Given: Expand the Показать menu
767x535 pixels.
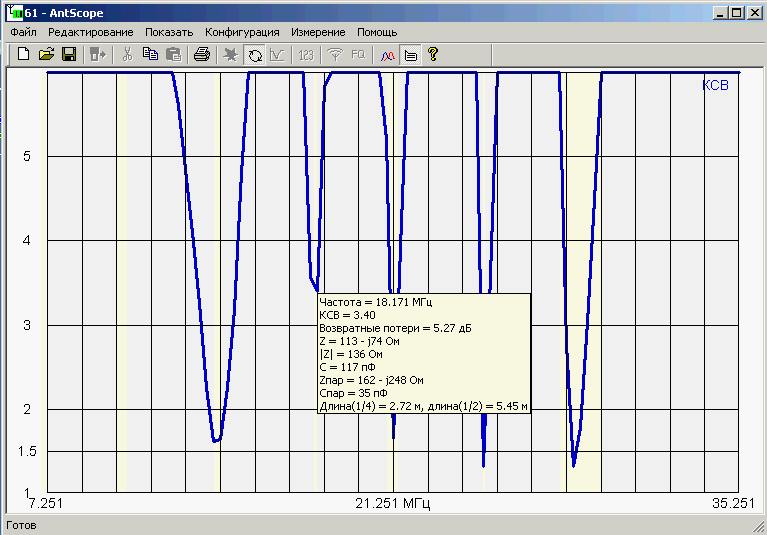Looking at the screenshot, I should pyautogui.click(x=168, y=32).
